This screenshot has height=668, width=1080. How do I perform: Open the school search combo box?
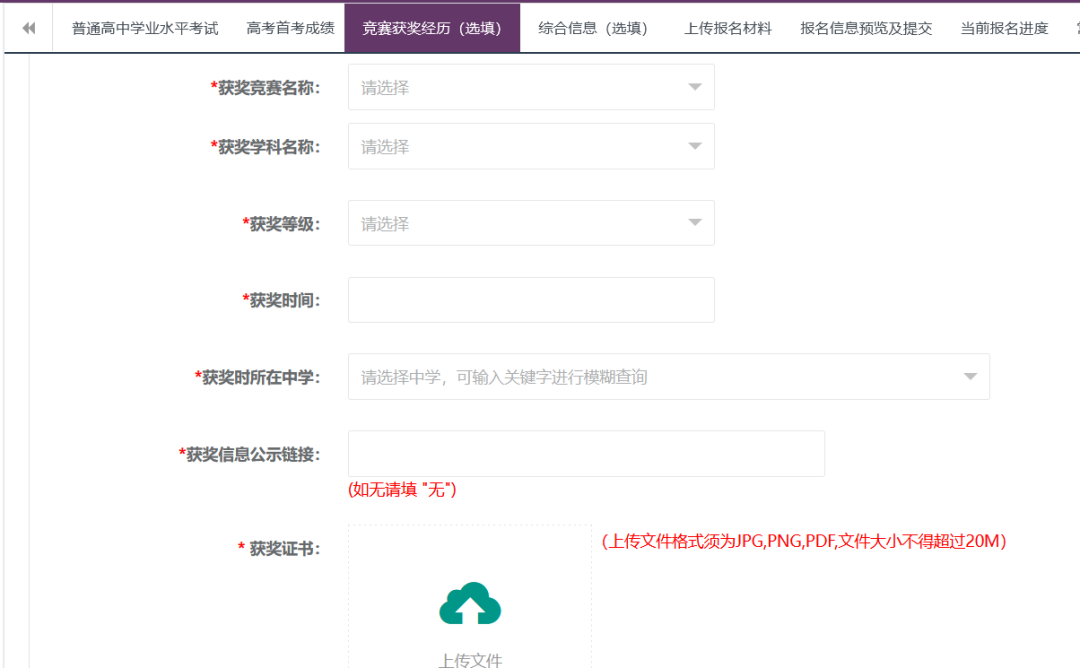[x=600, y=376]
